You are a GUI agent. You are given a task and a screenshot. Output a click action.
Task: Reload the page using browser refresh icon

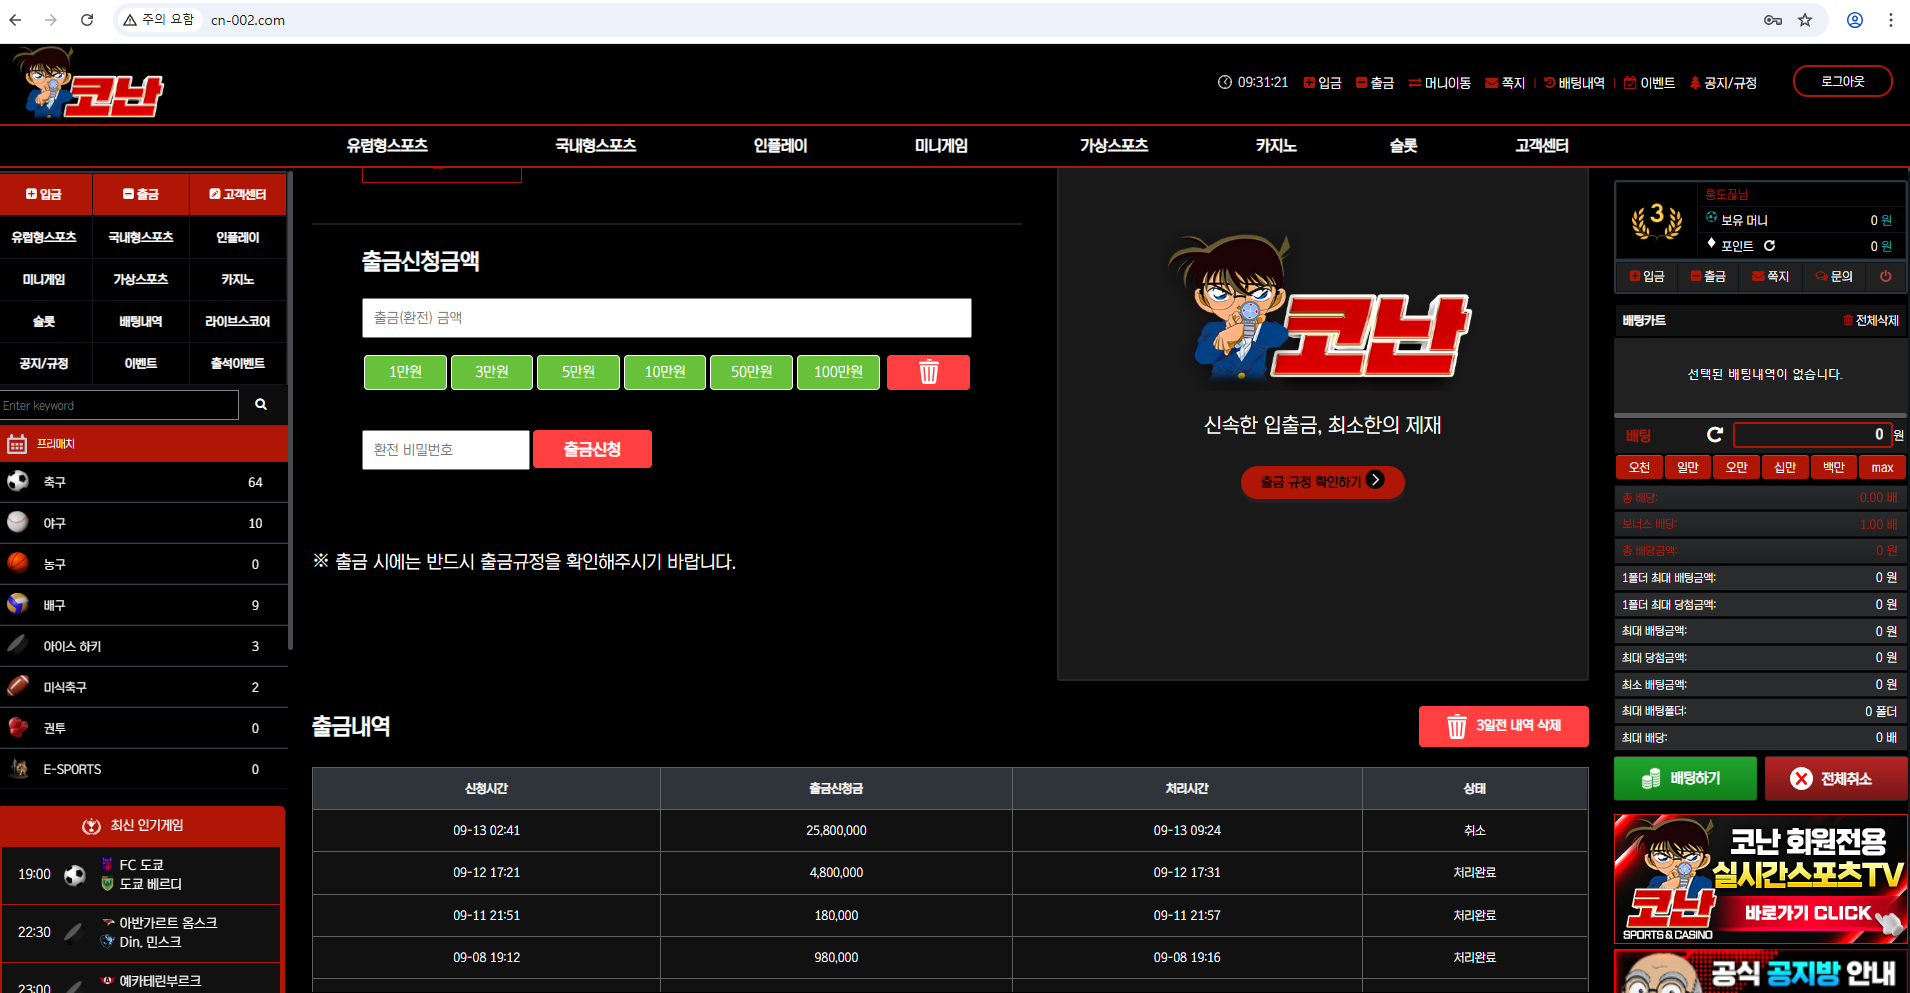pos(87,20)
